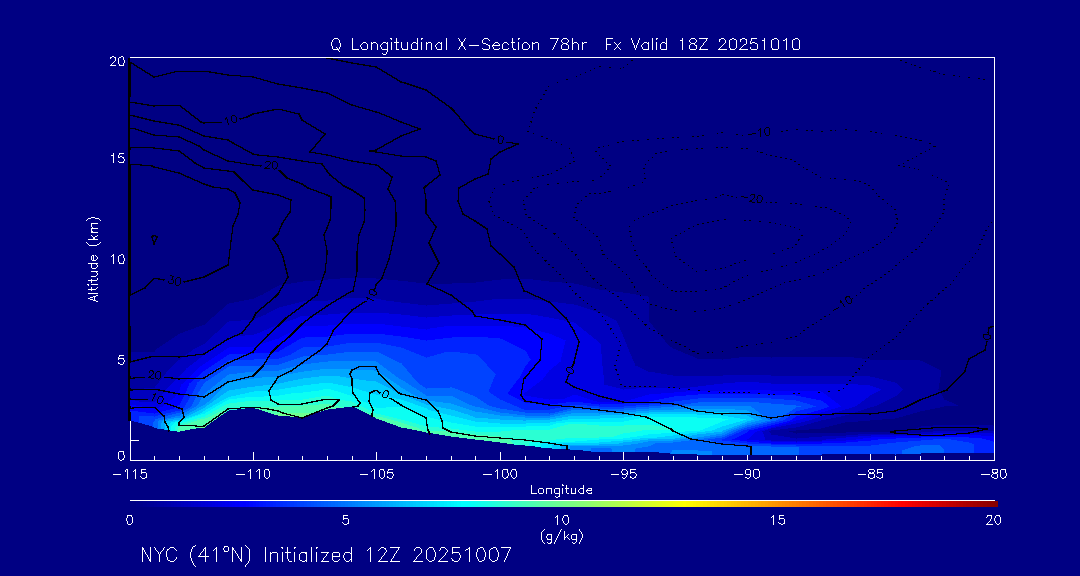Click the contour label '30' on the solid line
The image size is (1080, 576).
[174, 280]
